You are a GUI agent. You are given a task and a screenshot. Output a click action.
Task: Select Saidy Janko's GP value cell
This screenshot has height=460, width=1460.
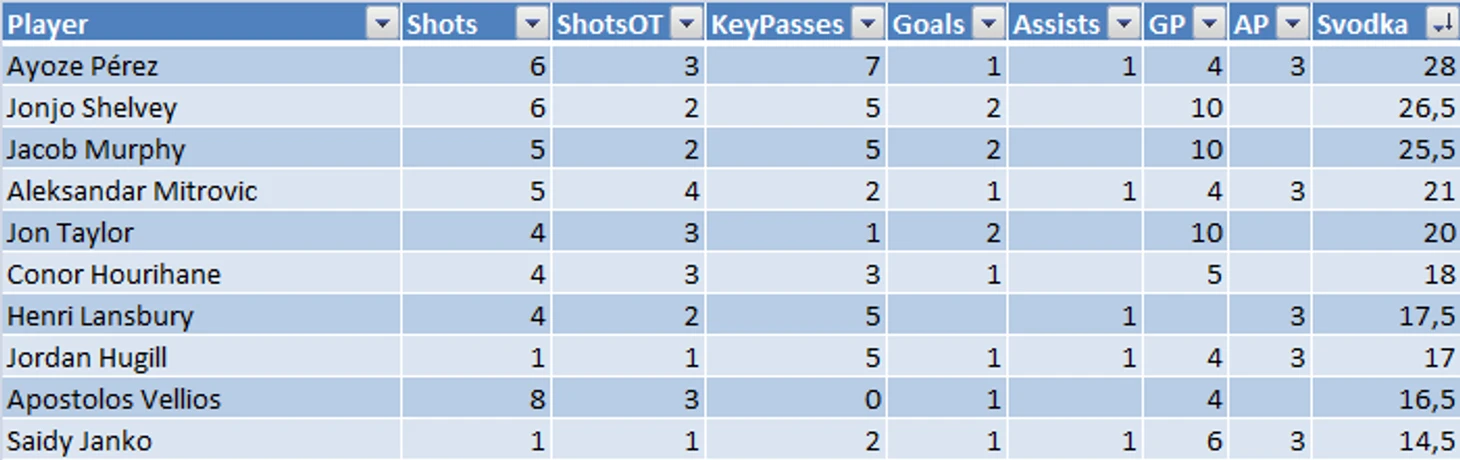click(1187, 440)
